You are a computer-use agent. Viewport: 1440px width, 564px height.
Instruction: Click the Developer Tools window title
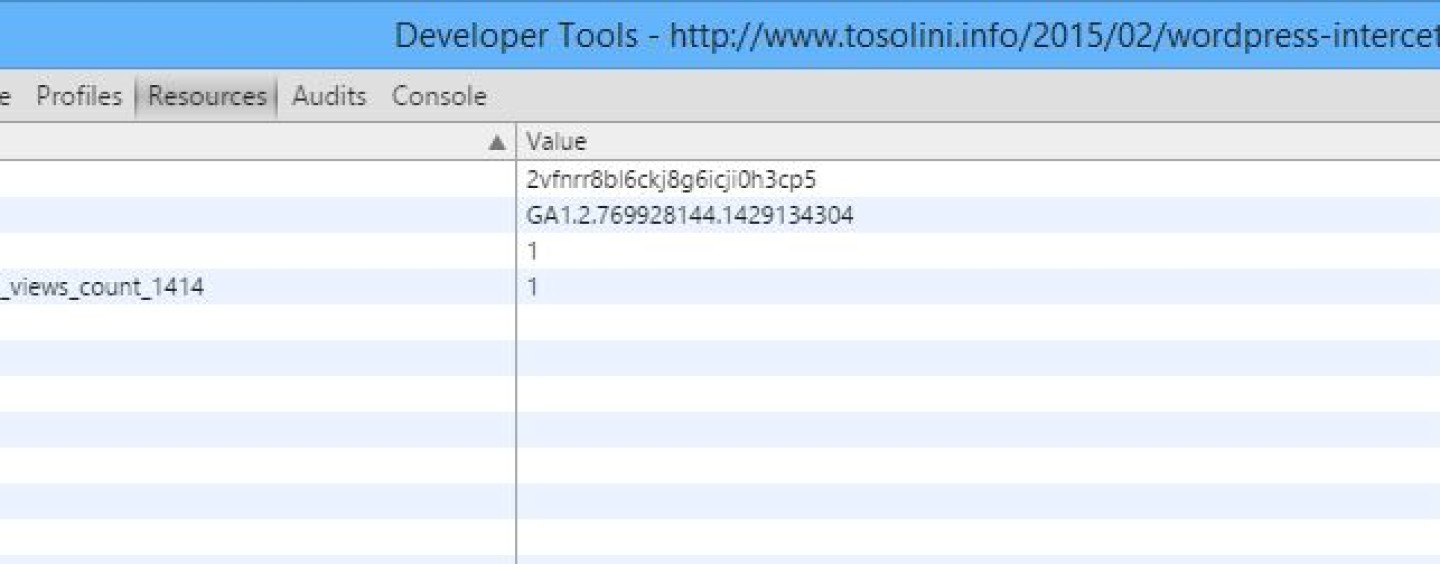click(917, 36)
